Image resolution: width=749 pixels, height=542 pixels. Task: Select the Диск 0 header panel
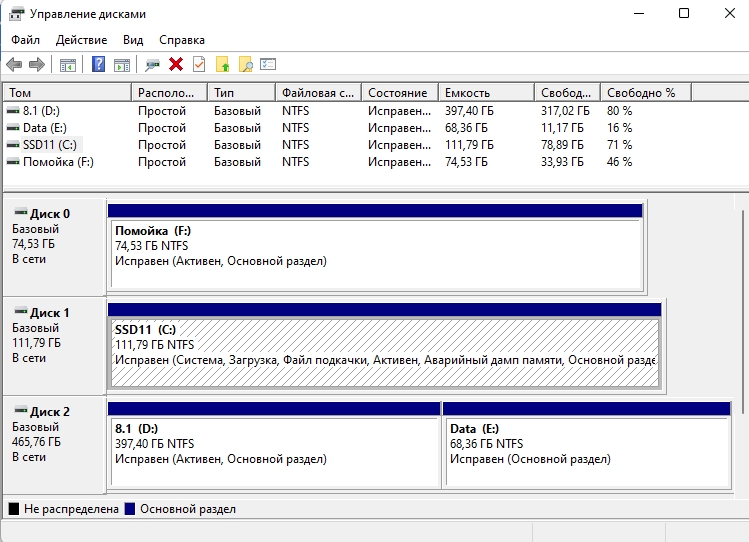pos(54,247)
